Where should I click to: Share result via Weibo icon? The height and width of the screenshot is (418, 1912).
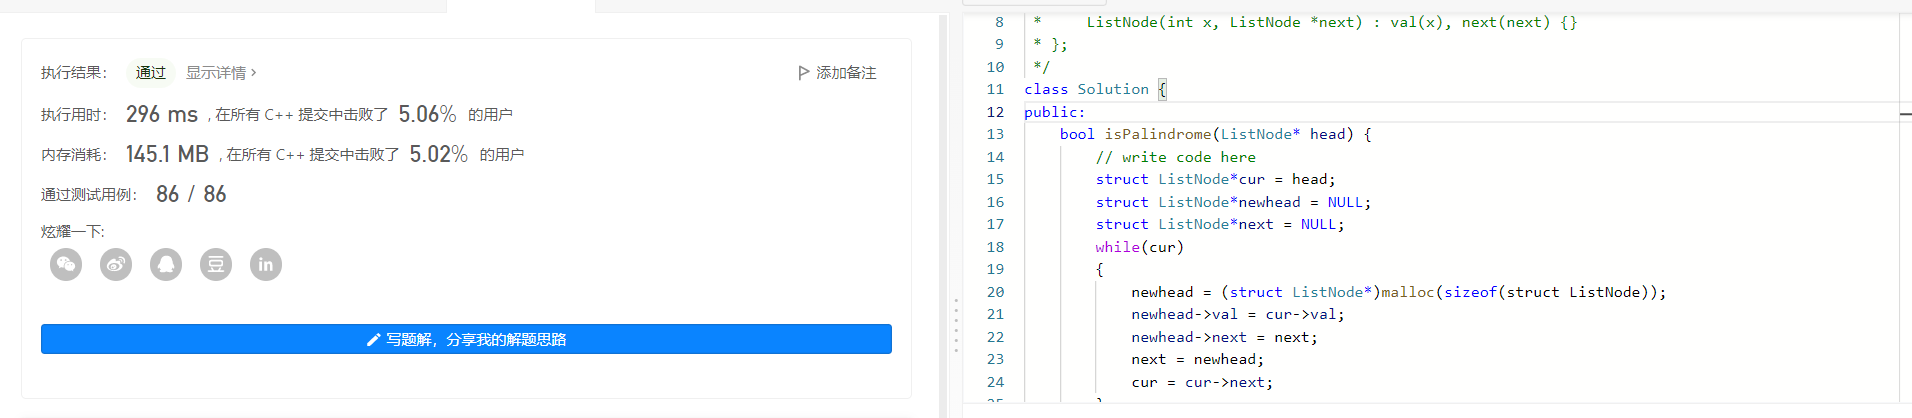[116, 264]
